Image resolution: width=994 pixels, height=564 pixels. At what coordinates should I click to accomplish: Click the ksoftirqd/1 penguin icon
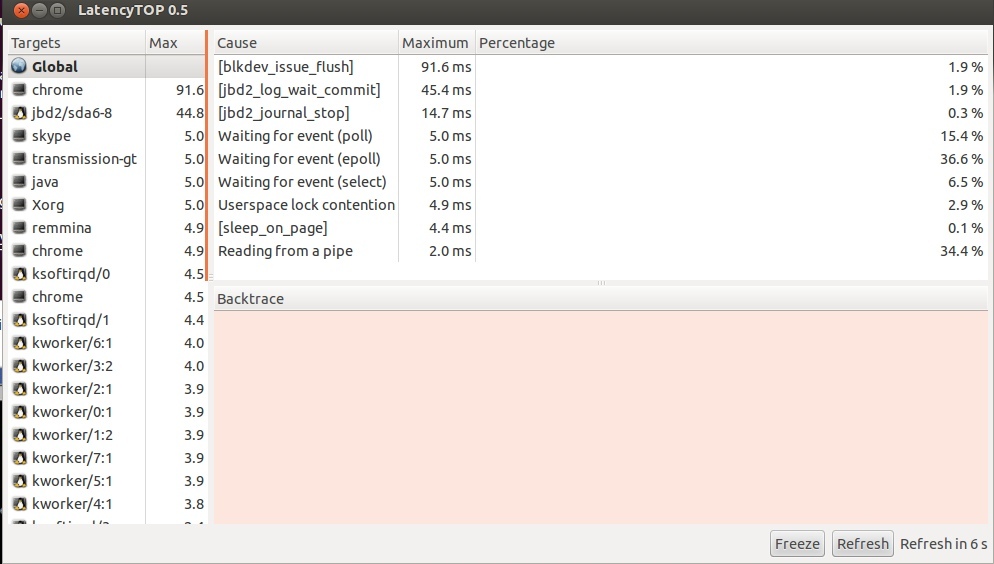click(x=20, y=320)
